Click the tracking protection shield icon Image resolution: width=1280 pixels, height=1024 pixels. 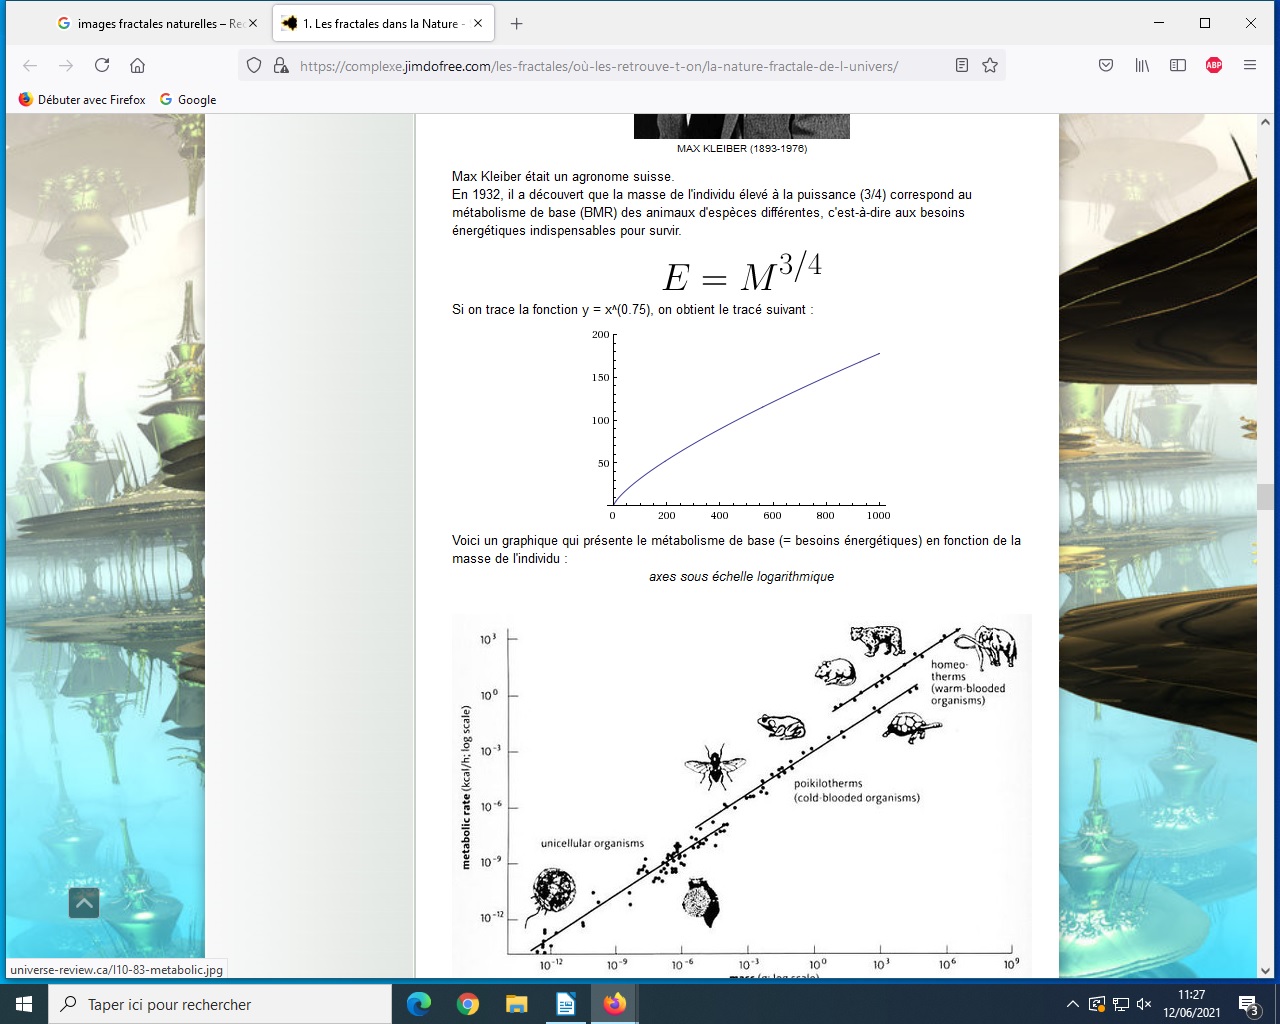coord(254,65)
